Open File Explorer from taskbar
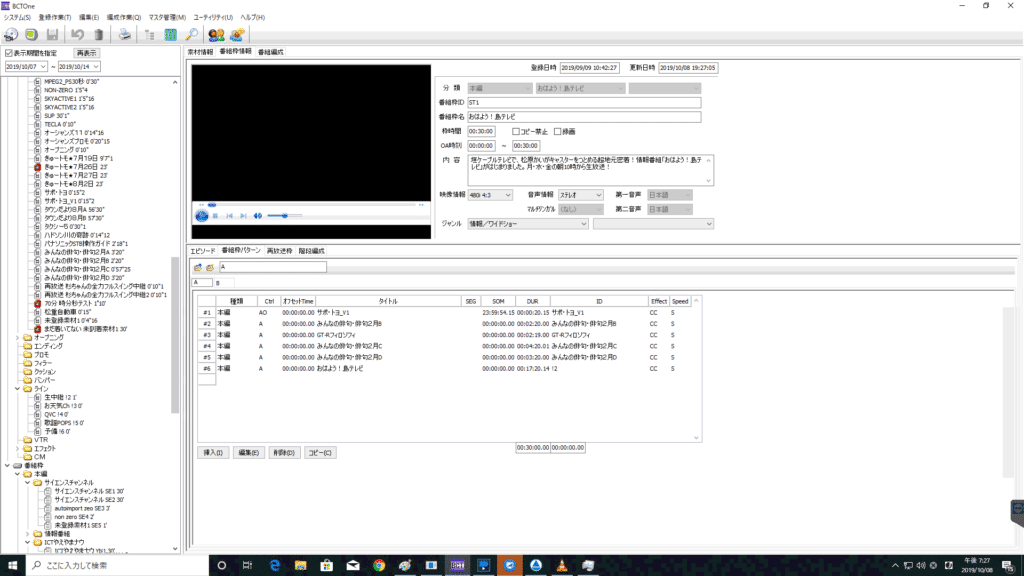The image size is (1024, 576). [x=300, y=566]
